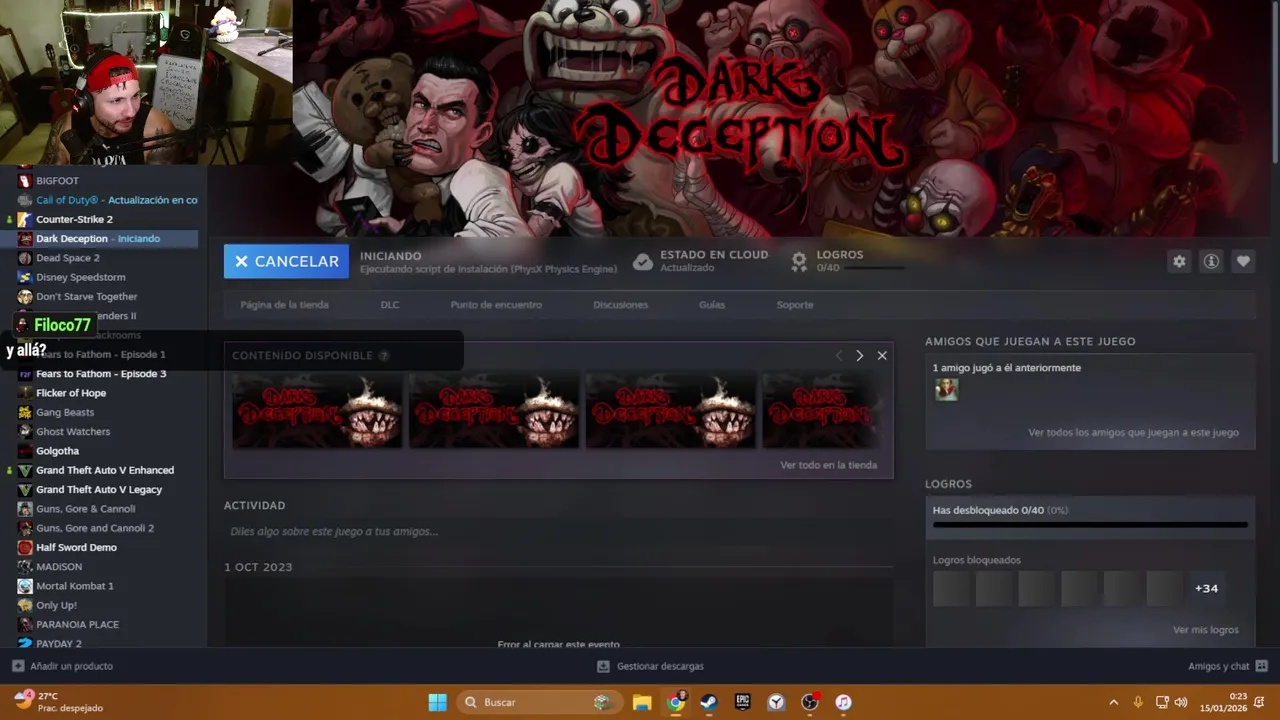Click achievements progress bar 0/40
1280x720 pixels.
tap(1090, 524)
